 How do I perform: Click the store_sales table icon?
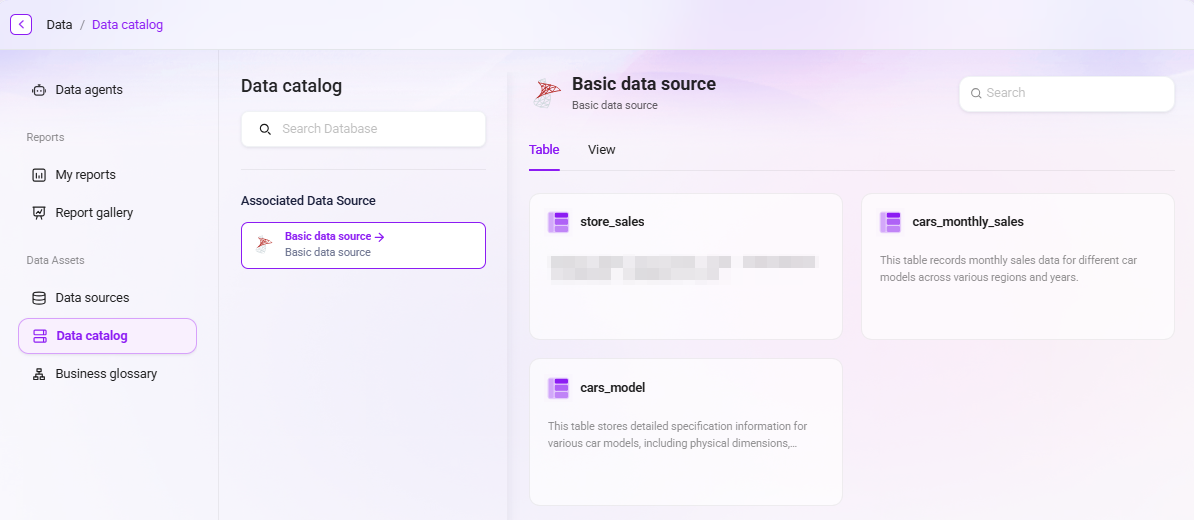(x=559, y=222)
